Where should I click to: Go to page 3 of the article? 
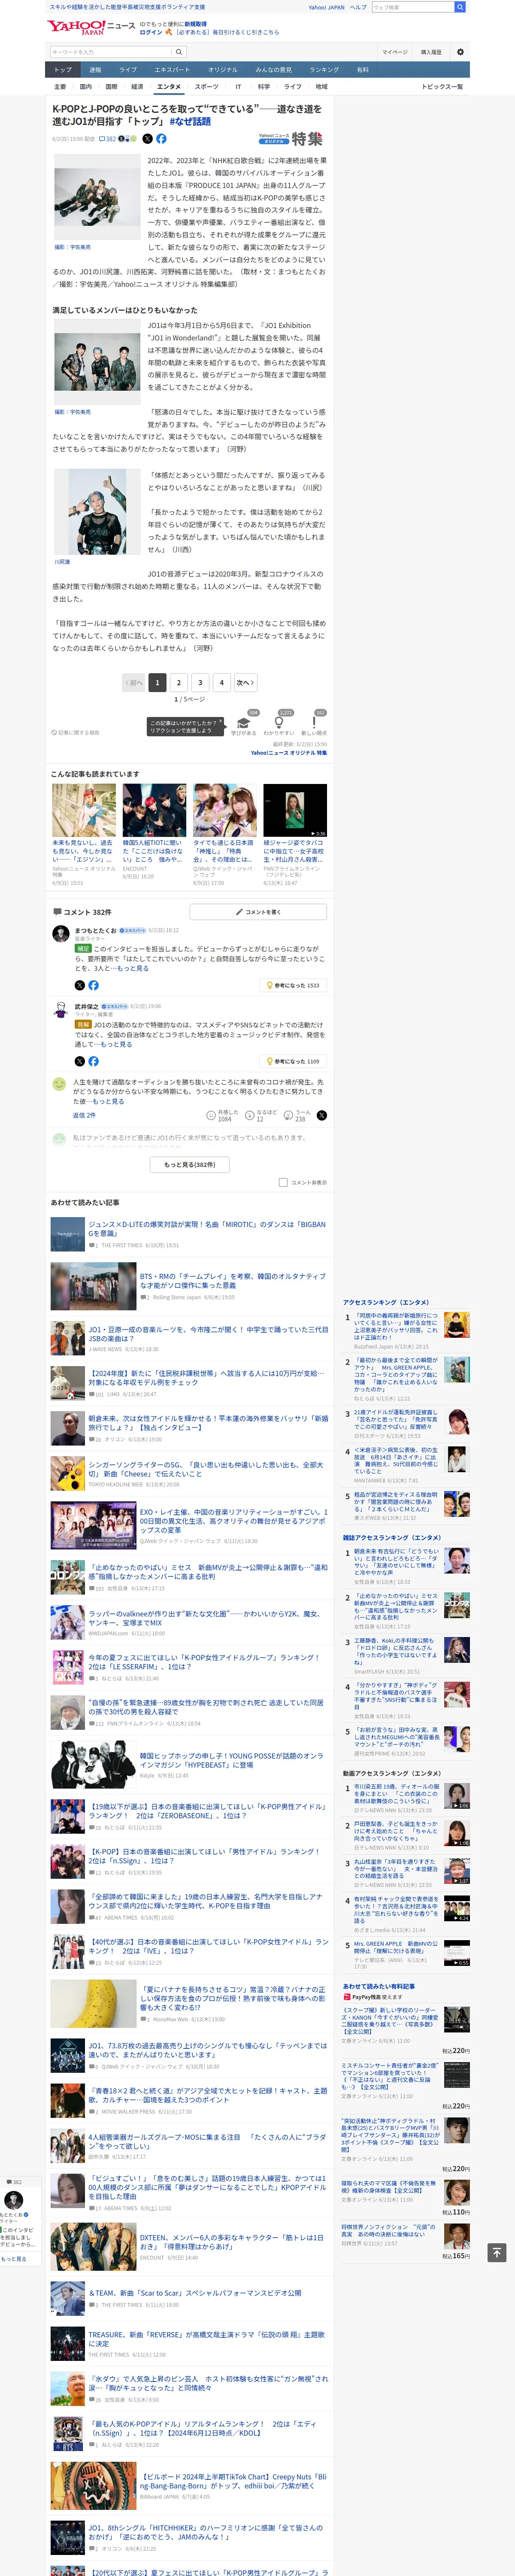200,683
